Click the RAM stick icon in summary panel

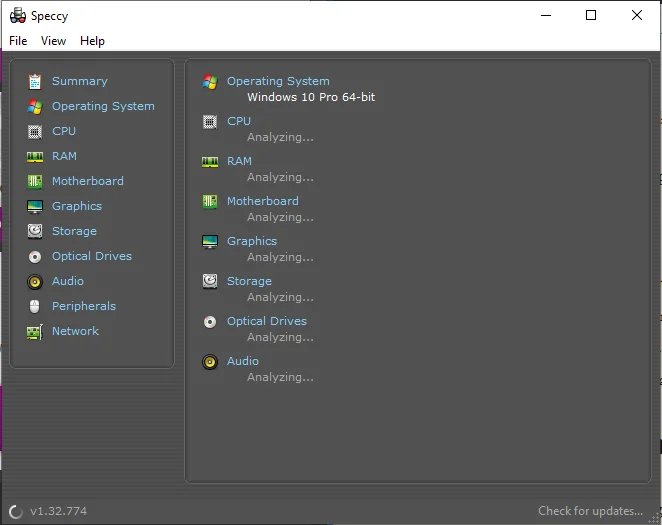point(210,162)
